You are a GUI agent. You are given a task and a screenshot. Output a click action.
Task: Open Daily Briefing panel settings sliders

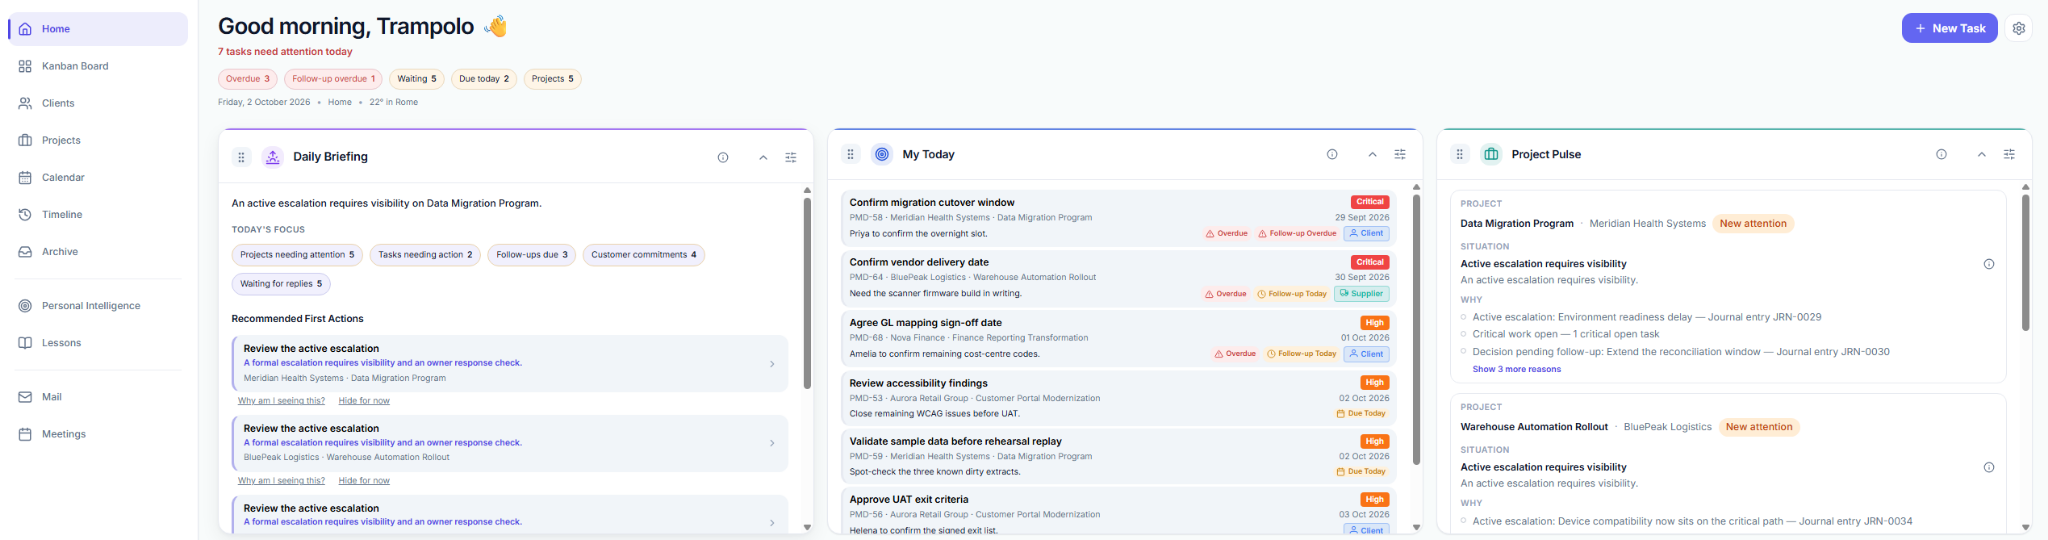(791, 157)
